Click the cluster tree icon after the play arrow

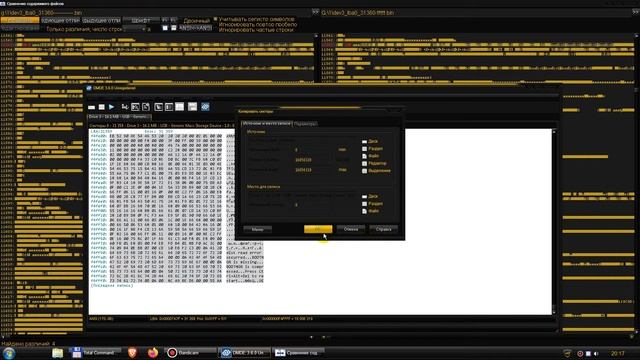(x=125, y=107)
